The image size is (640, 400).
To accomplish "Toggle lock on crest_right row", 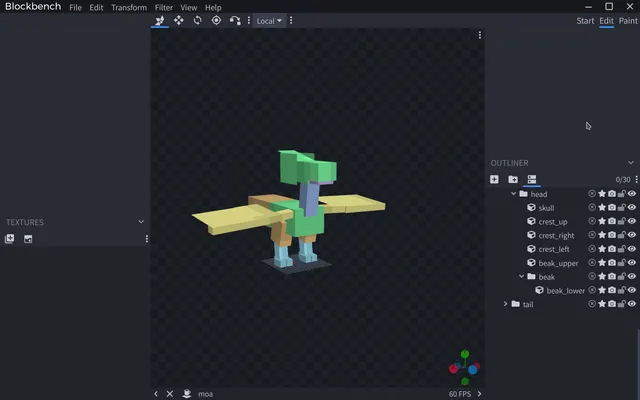I will click(622, 235).
